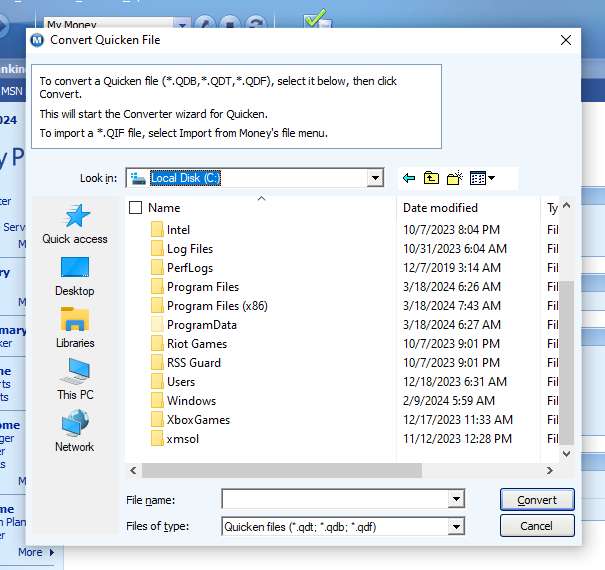Select the Program Files folder icon
The height and width of the screenshot is (570, 605).
[157, 287]
